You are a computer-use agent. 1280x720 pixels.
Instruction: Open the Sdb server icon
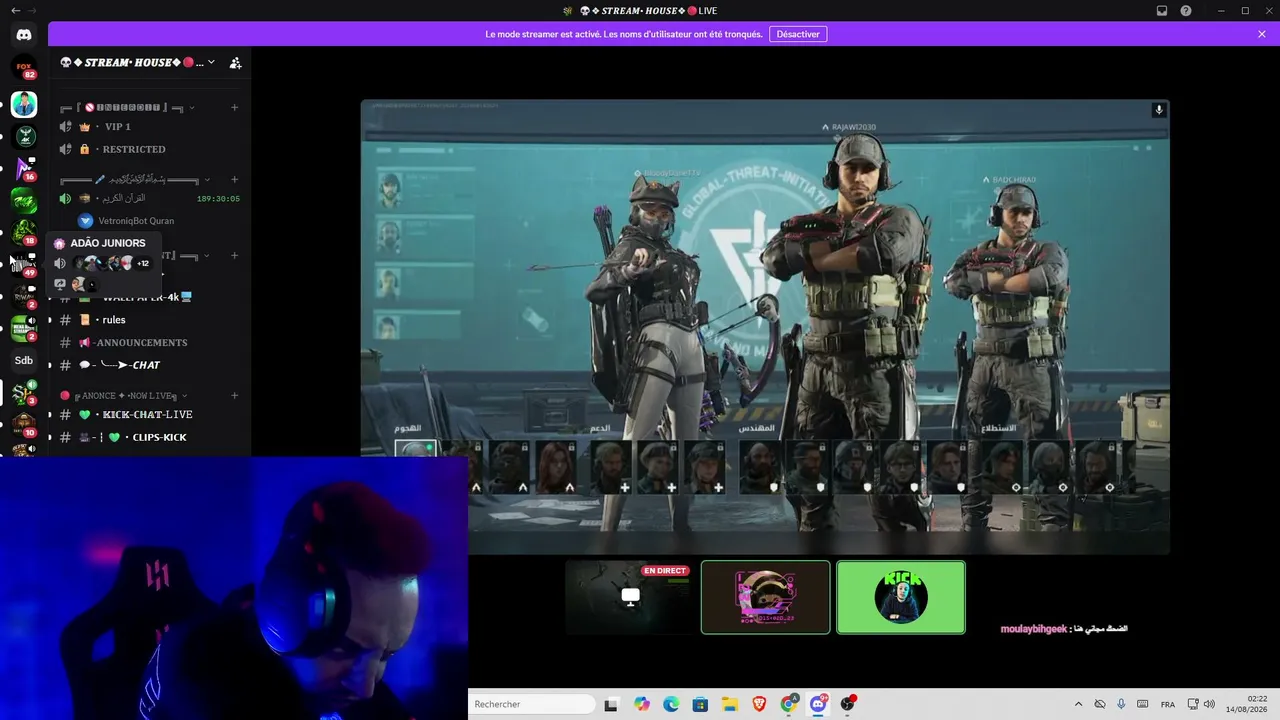pyautogui.click(x=24, y=360)
